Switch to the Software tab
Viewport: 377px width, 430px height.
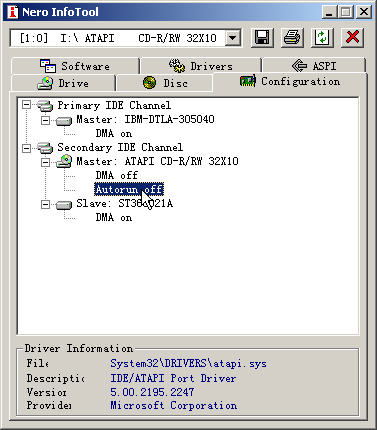tap(75, 66)
